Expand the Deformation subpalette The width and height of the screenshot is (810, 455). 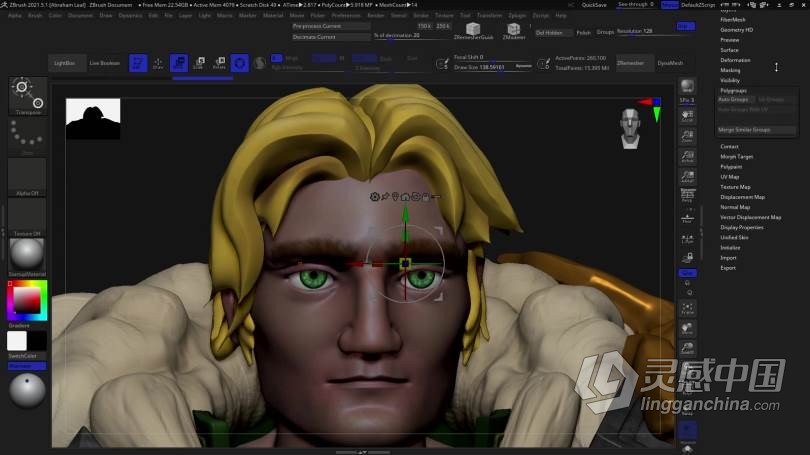pyautogui.click(x=735, y=60)
